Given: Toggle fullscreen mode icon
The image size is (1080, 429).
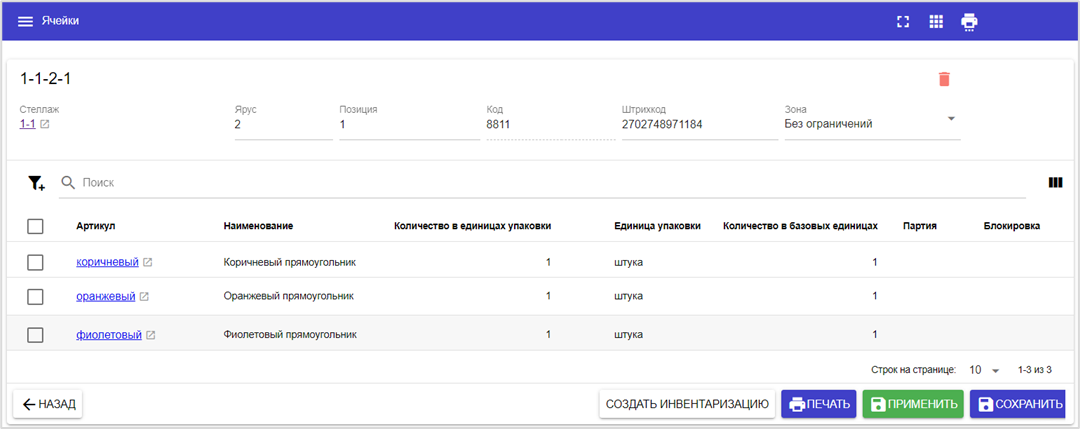Looking at the screenshot, I should coord(903,21).
